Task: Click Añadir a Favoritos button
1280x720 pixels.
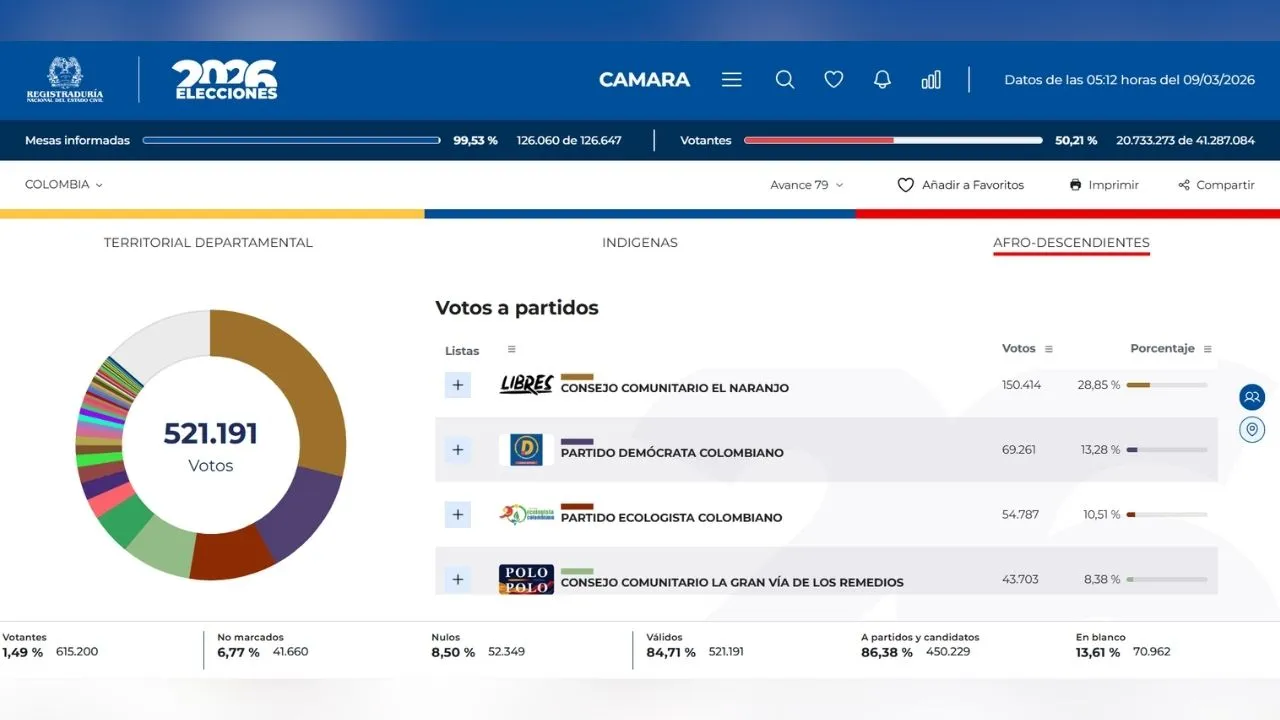Action: click(961, 185)
